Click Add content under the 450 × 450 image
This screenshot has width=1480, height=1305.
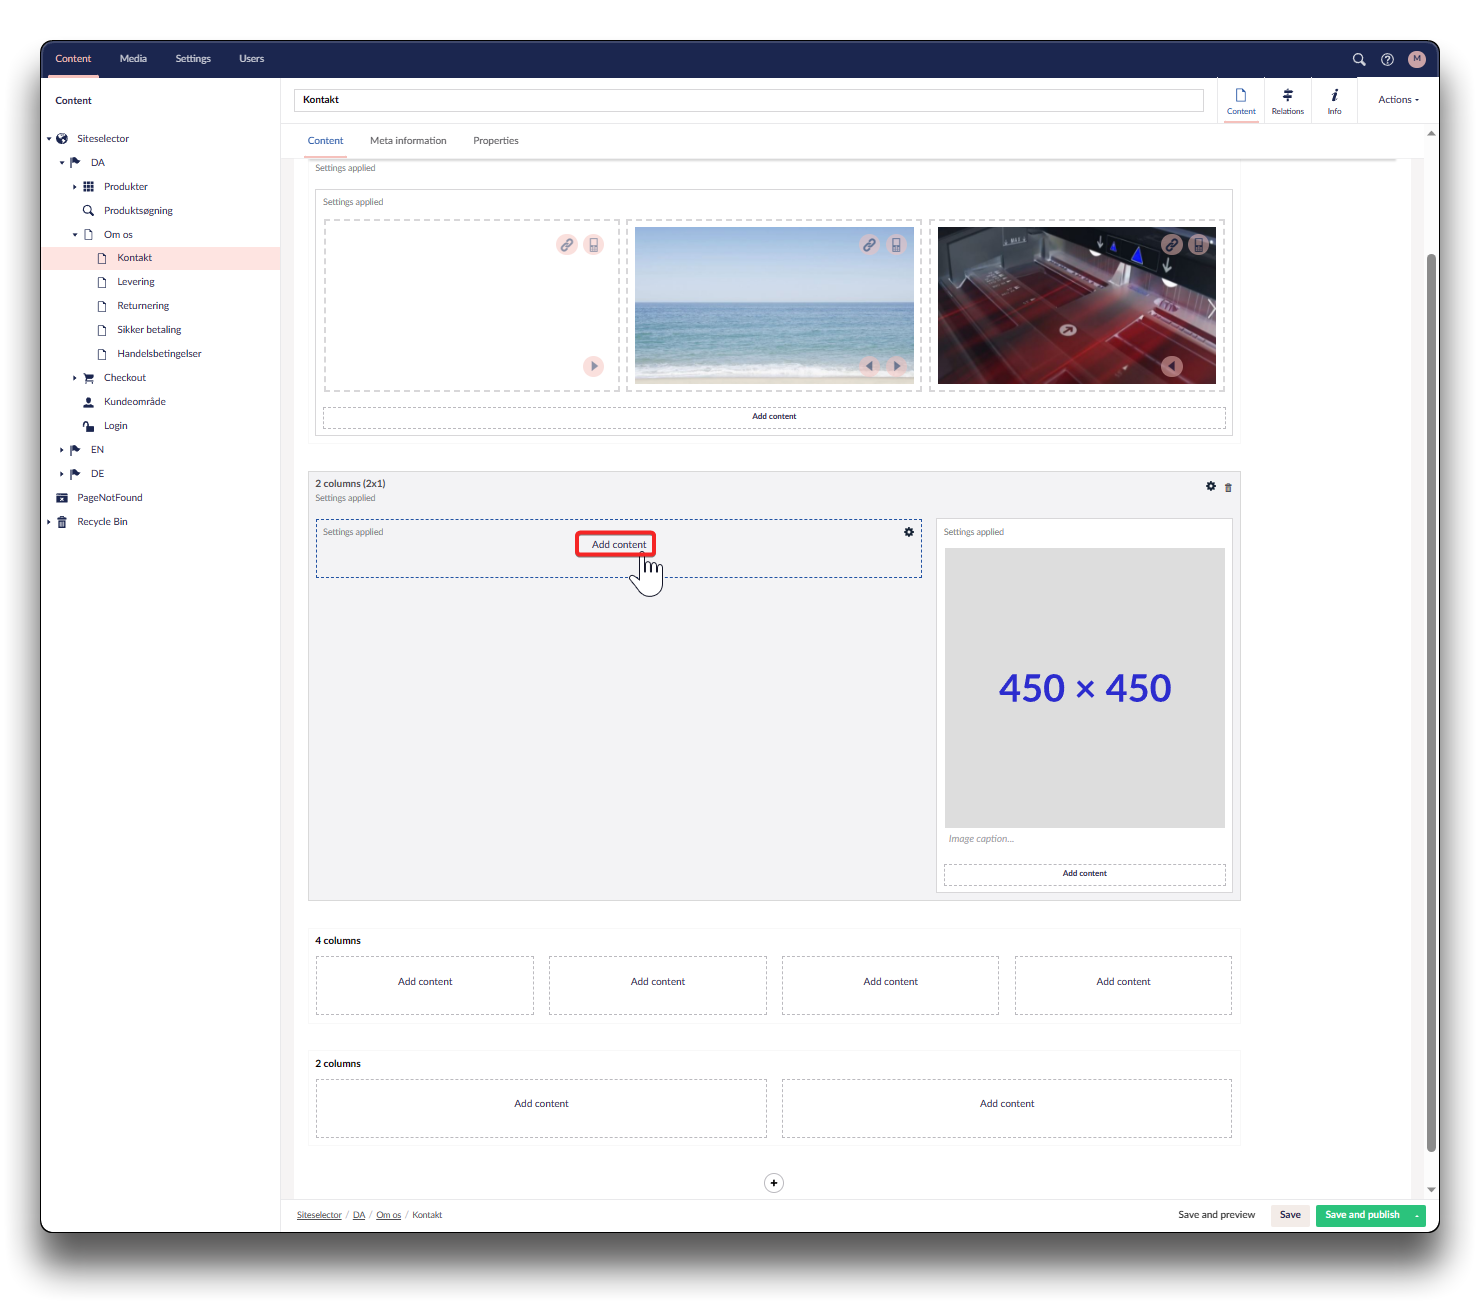[x=1085, y=874]
